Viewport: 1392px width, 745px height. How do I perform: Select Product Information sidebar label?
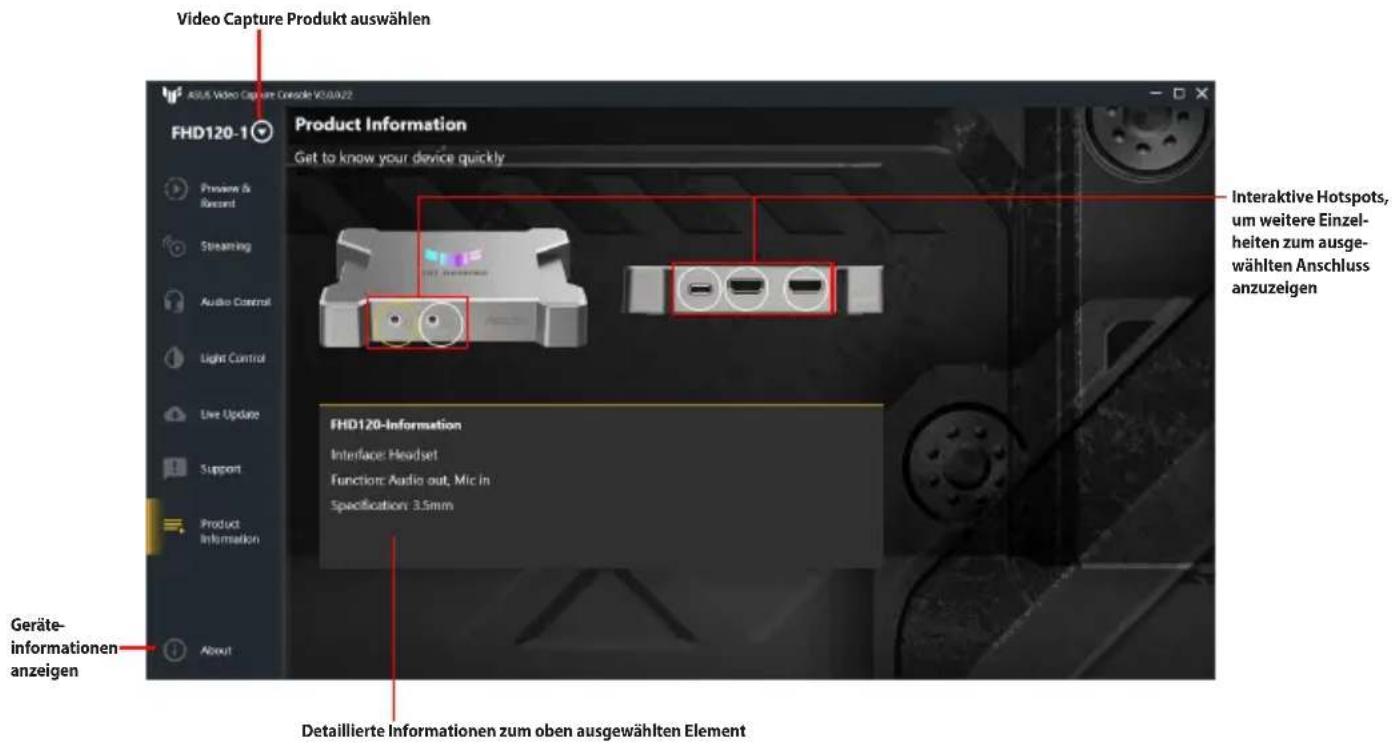[229, 531]
